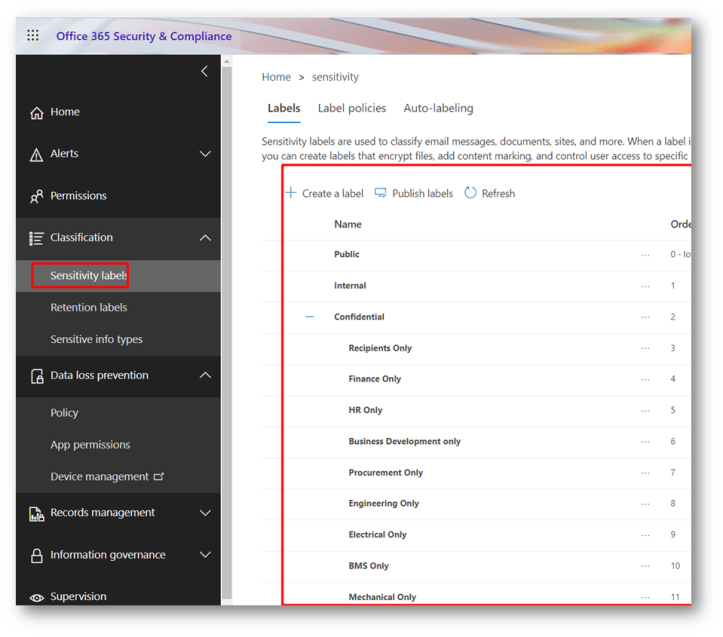This screenshot has width=723, height=637.
Task: Click the Data loss prevention lock icon
Action: click(x=37, y=376)
